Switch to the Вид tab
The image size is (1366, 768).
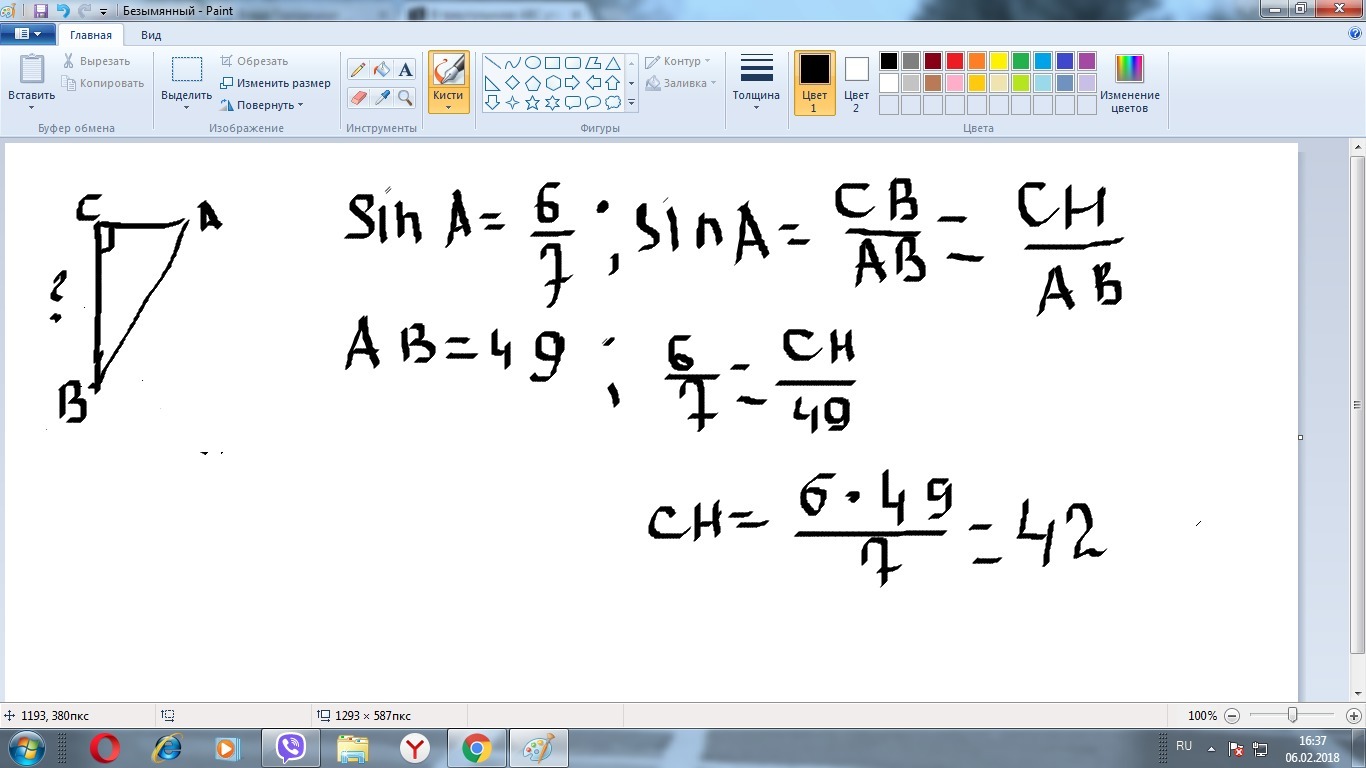coord(151,35)
